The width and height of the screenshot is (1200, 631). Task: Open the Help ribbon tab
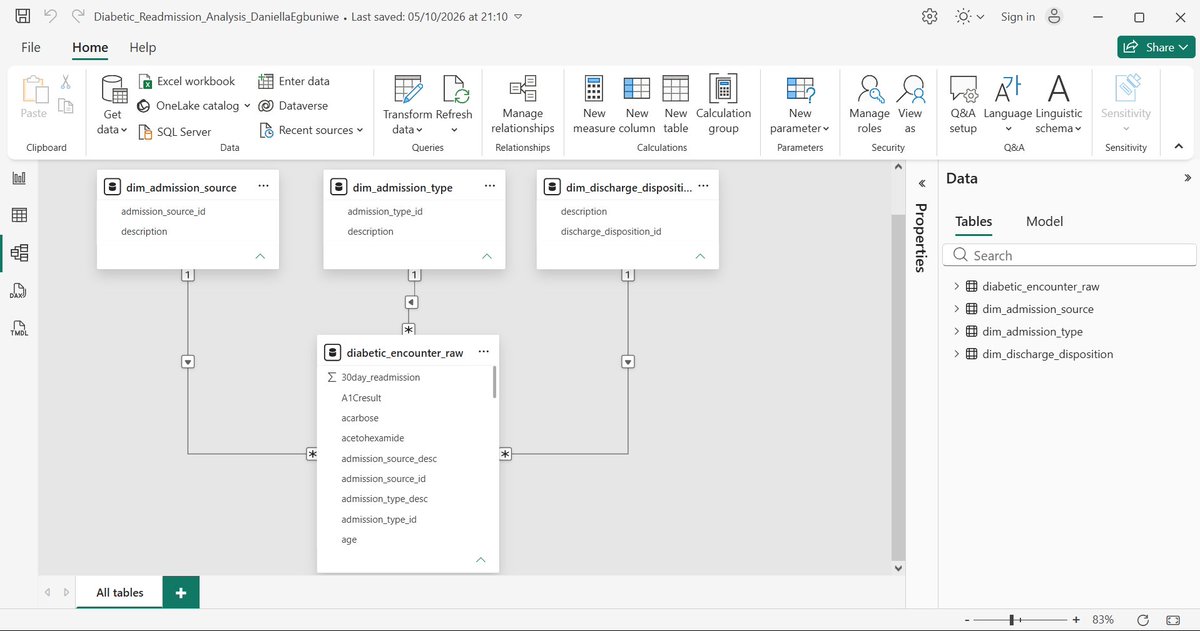[143, 47]
